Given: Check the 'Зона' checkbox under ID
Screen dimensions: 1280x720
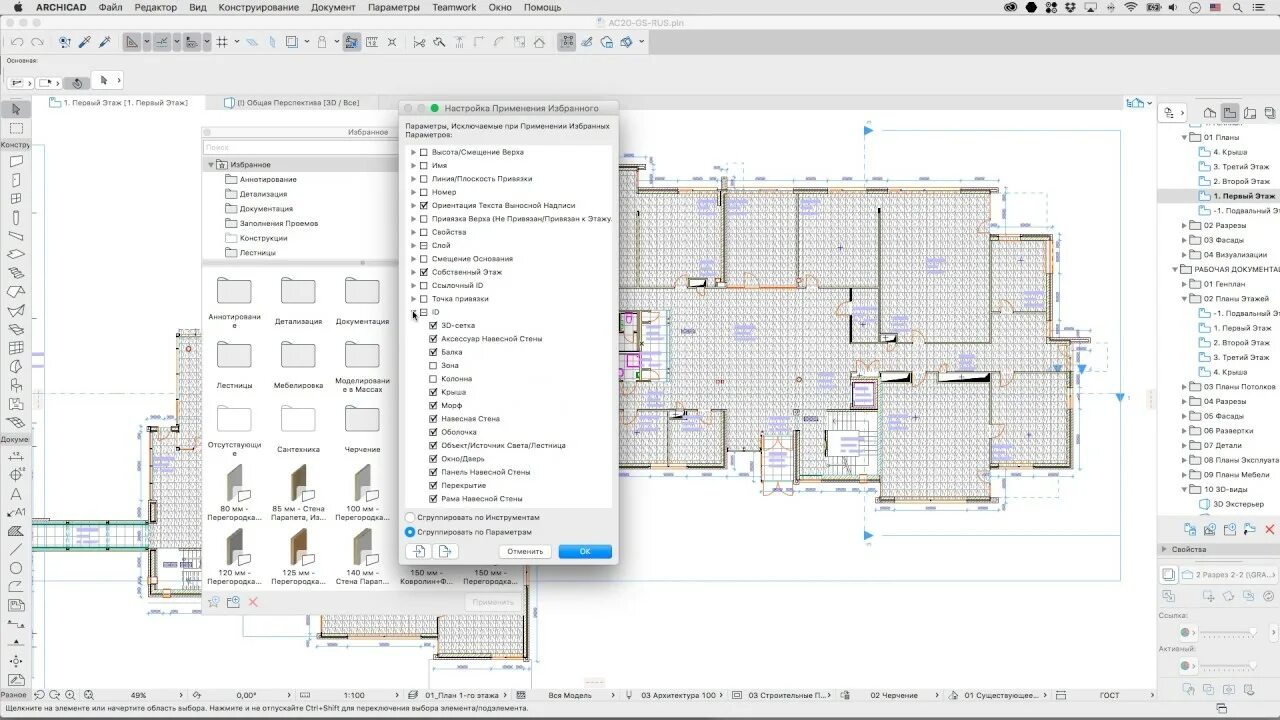Looking at the screenshot, I should (433, 365).
